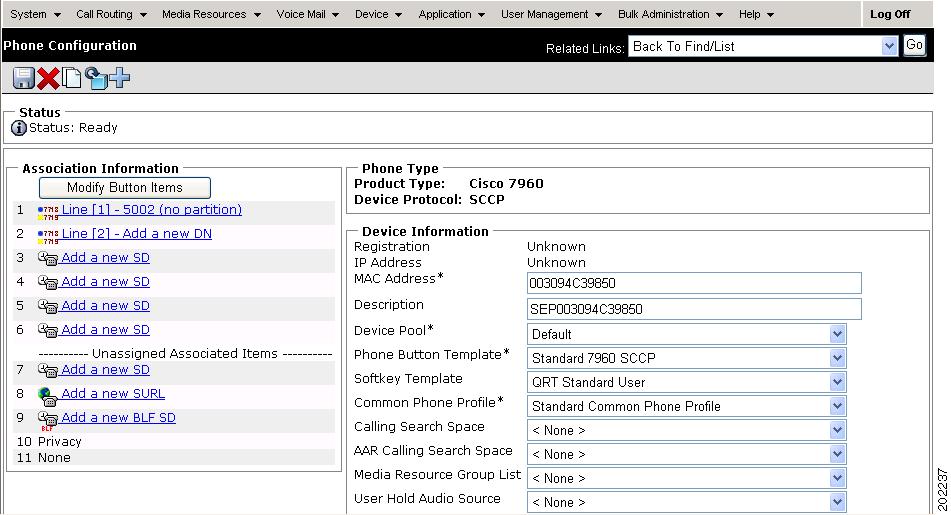Click the blue plus Add New icon
The image size is (951, 515).
(x=120, y=78)
